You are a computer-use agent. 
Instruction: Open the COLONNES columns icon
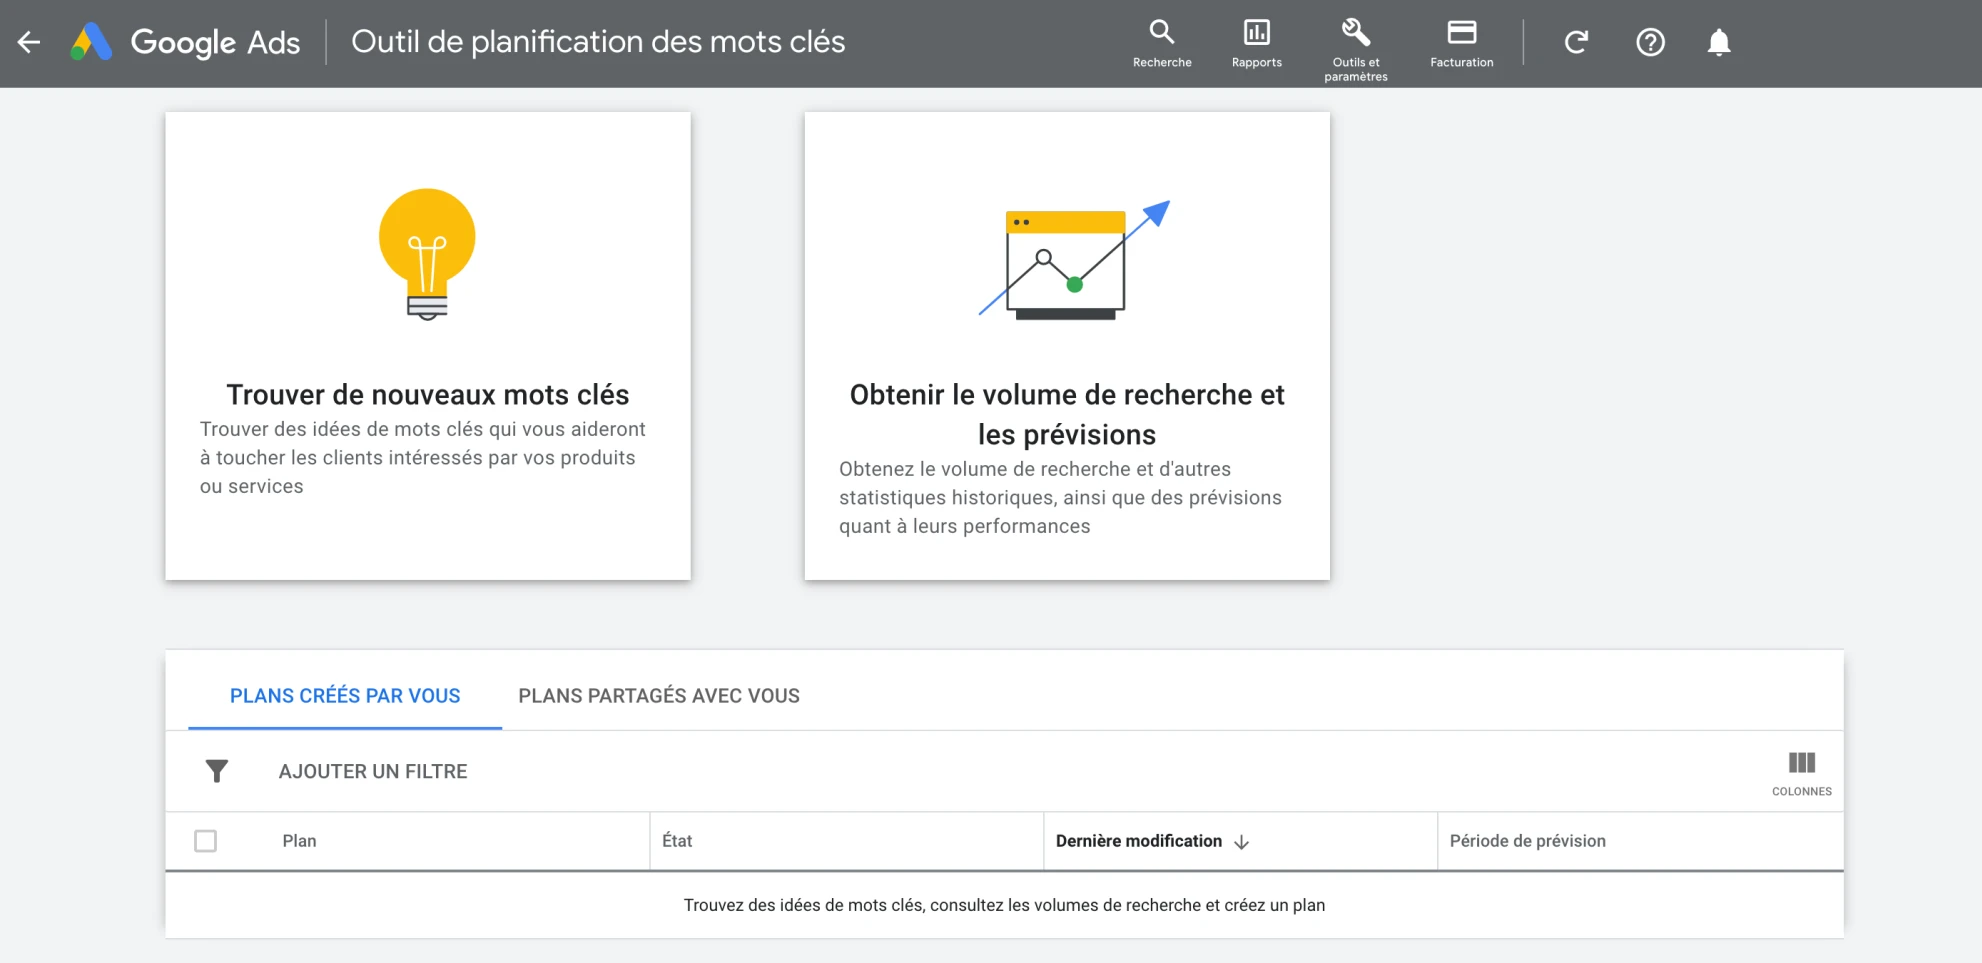pos(1801,770)
